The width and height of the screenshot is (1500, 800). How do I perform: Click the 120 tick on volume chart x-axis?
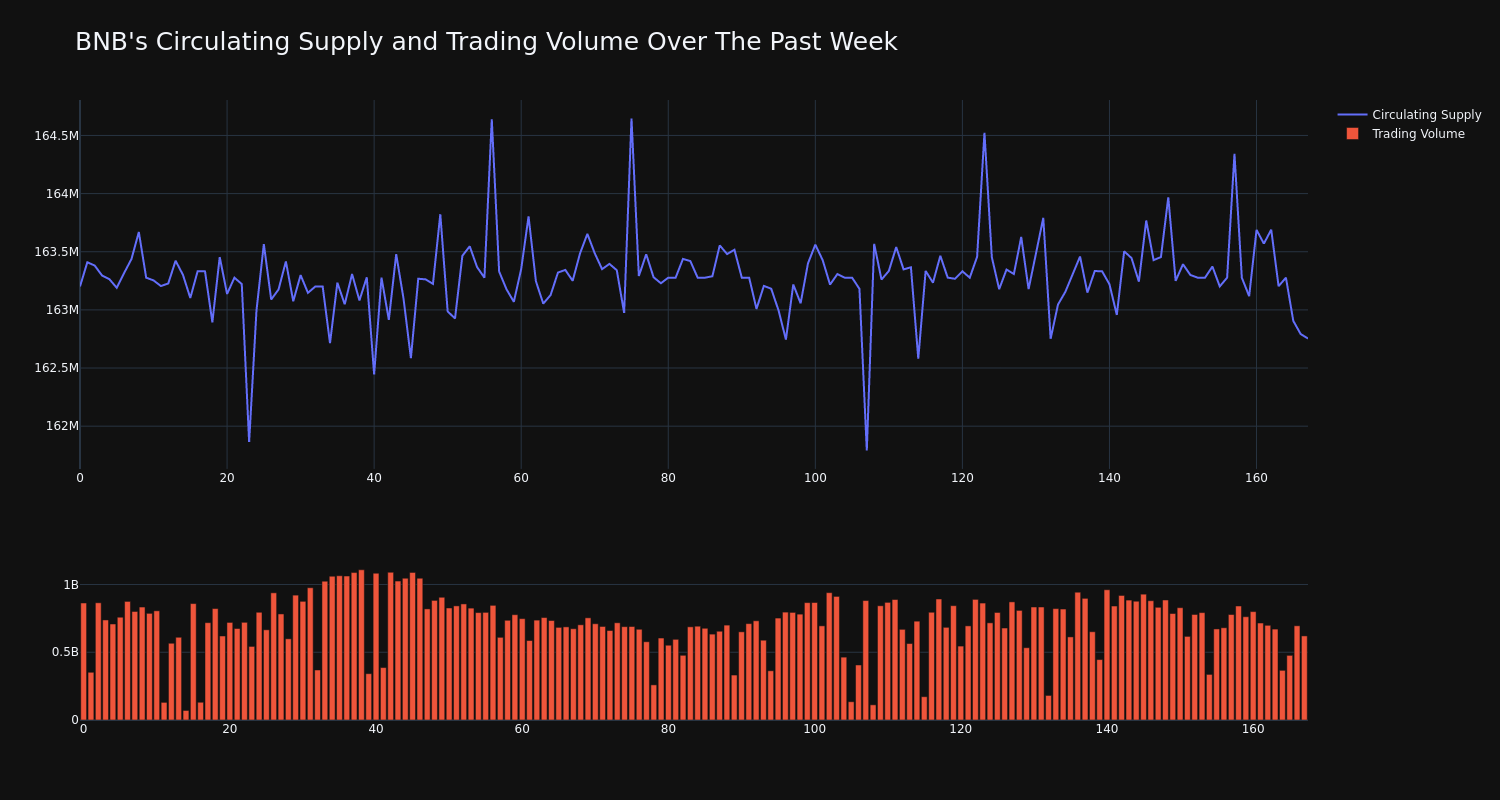coord(961,729)
